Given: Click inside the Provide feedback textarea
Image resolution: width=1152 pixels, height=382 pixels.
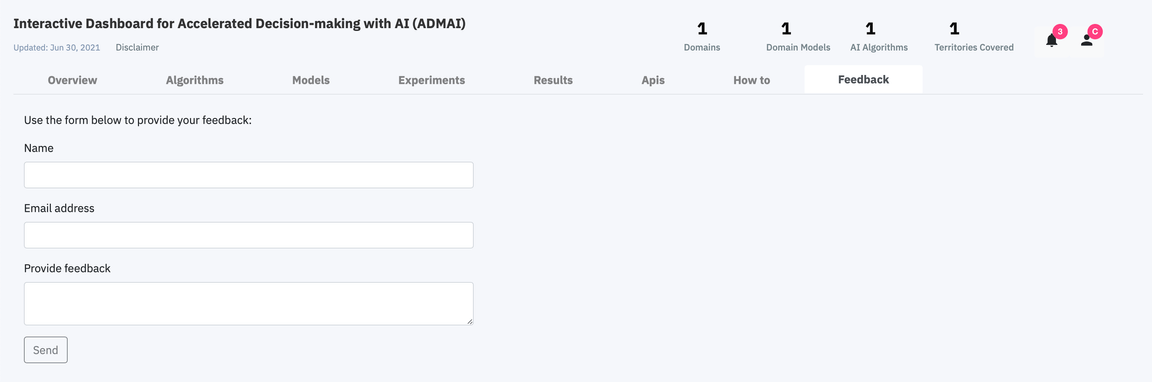Looking at the screenshot, I should pos(248,303).
